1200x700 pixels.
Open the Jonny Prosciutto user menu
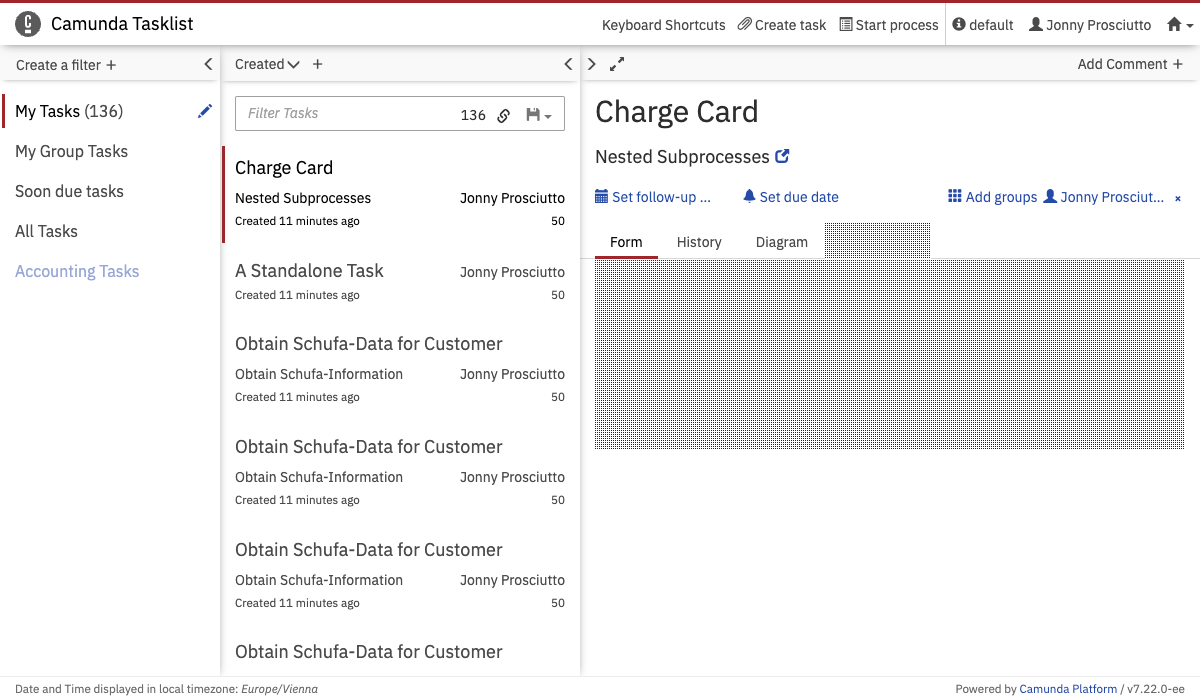click(1090, 25)
